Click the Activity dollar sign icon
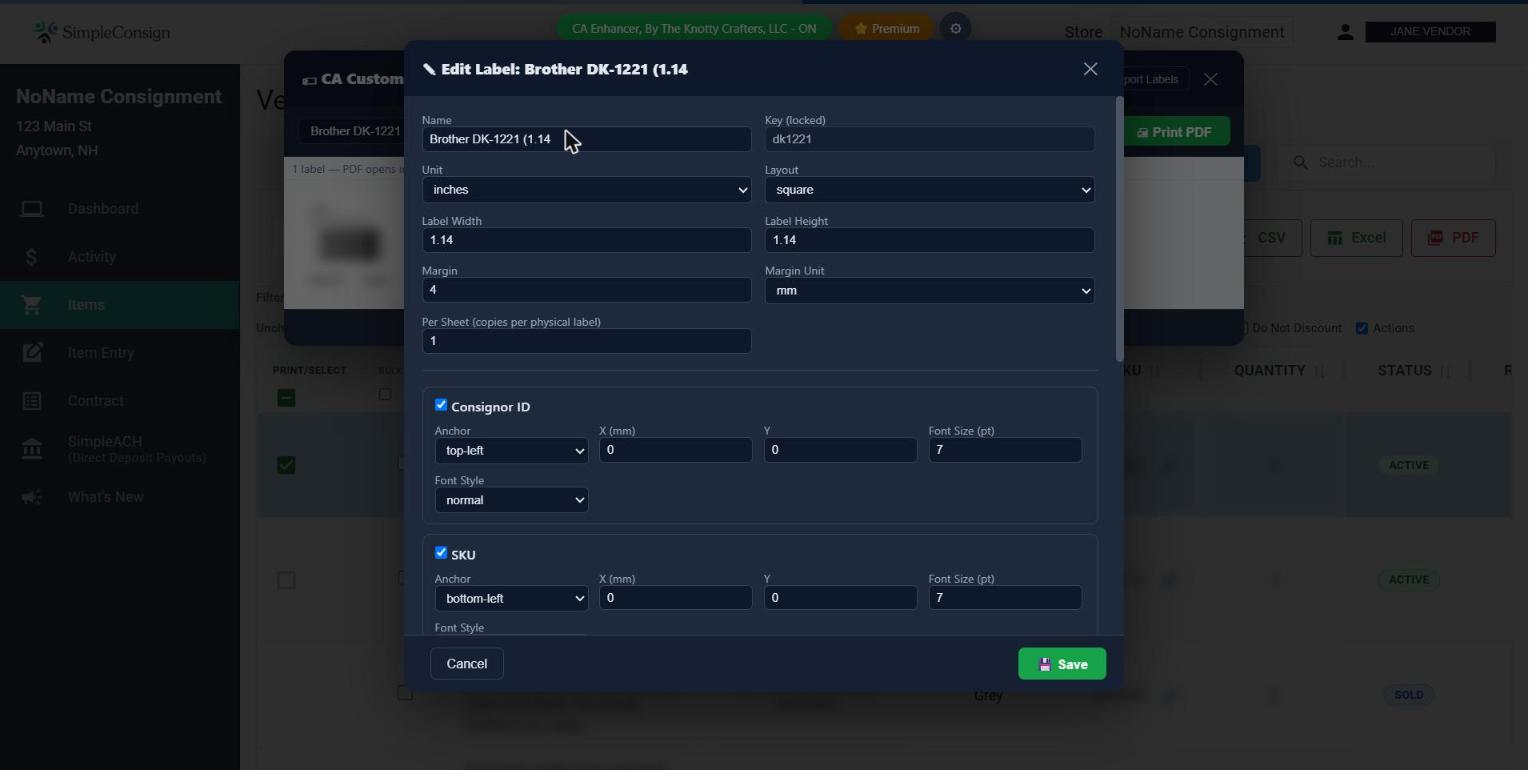Screen dimensions: 1536x770 tap(32, 257)
